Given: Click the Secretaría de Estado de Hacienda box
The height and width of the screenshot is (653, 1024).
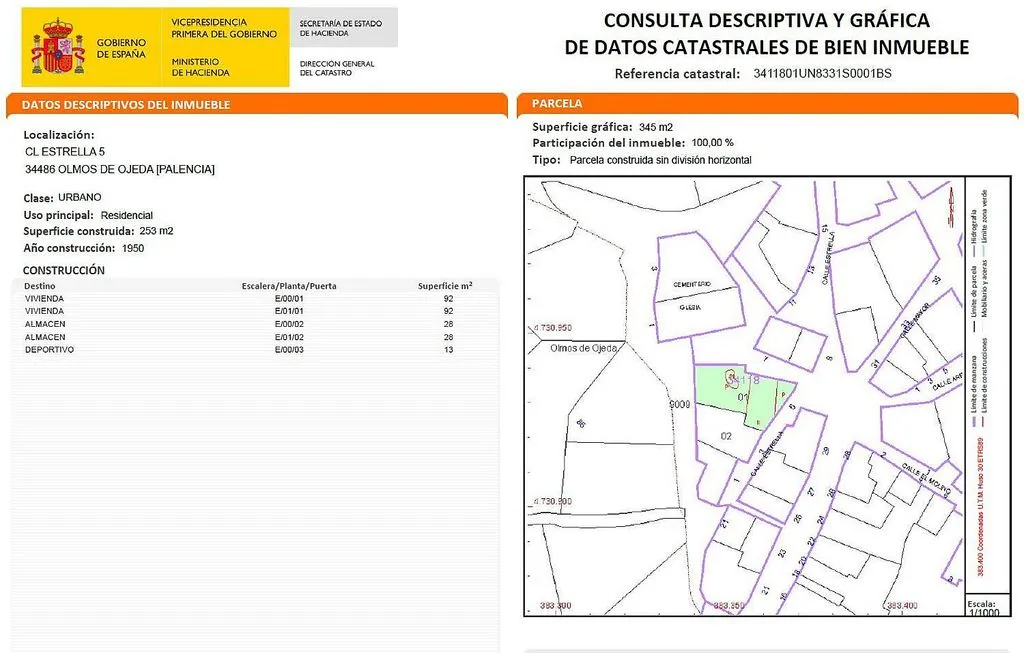Looking at the screenshot, I should tap(344, 27).
